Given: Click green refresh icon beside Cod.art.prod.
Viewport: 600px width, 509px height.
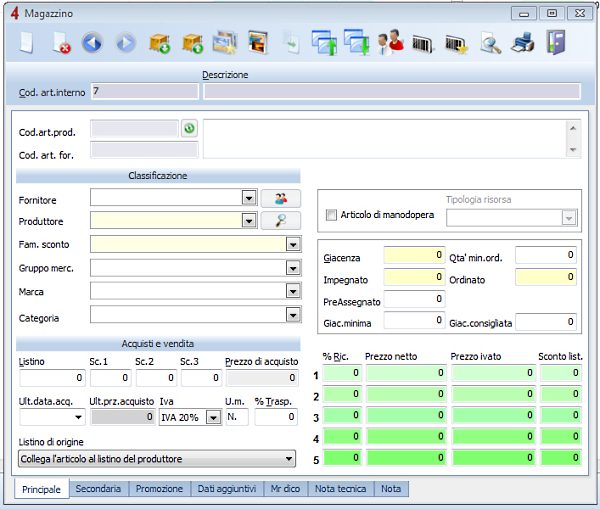Looking at the screenshot, I should point(189,128).
